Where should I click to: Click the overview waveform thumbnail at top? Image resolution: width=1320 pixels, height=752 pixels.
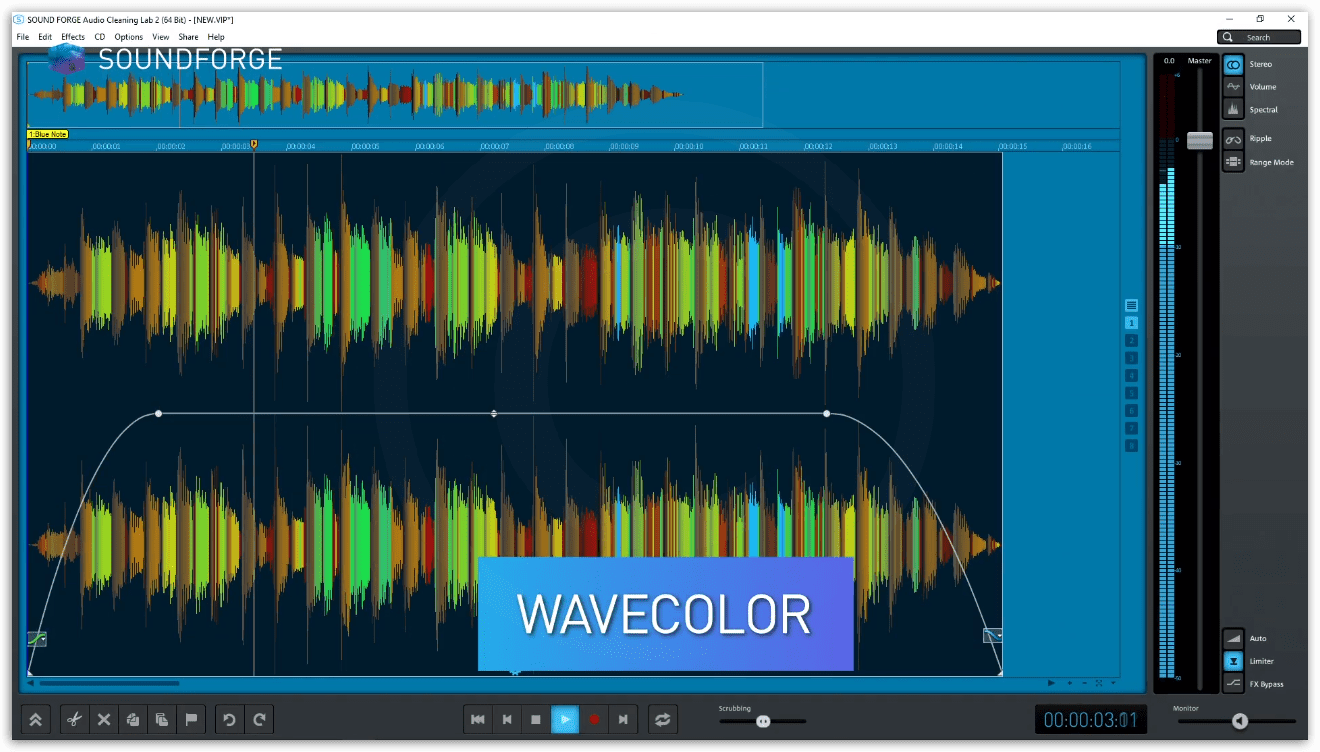click(395, 95)
